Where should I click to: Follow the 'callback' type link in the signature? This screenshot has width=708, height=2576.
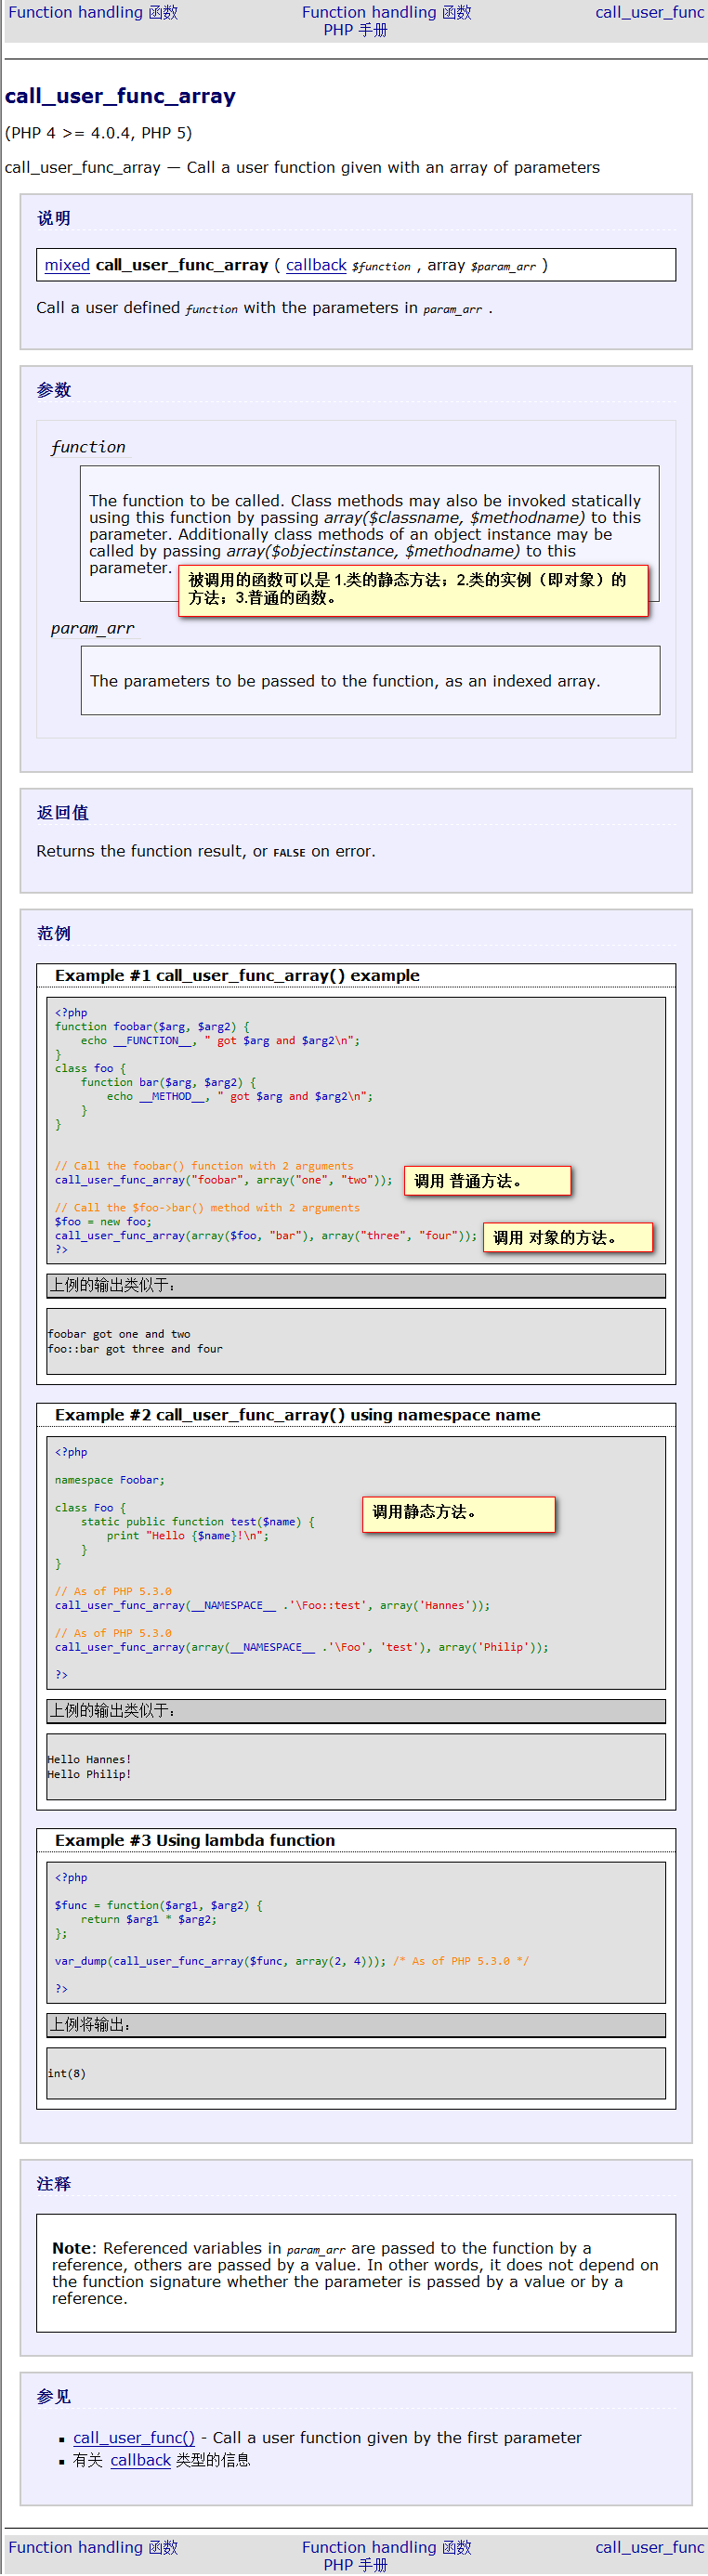click(316, 265)
